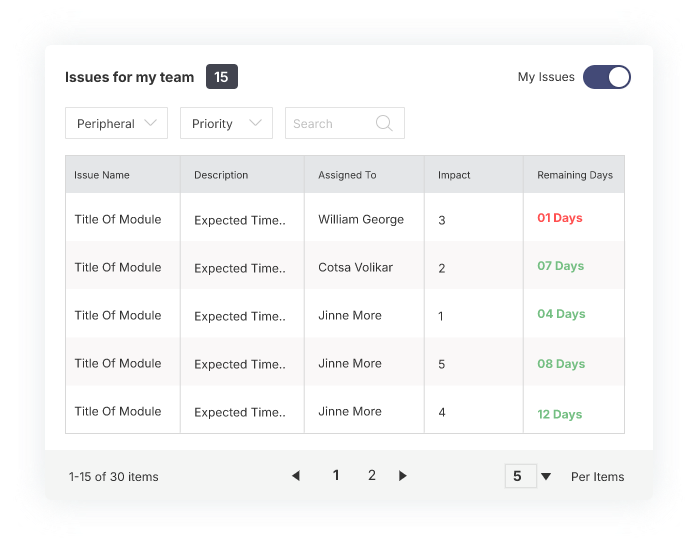Image resolution: width=698 pixels, height=545 pixels.
Task: Click into the Search field
Action: (x=330, y=123)
